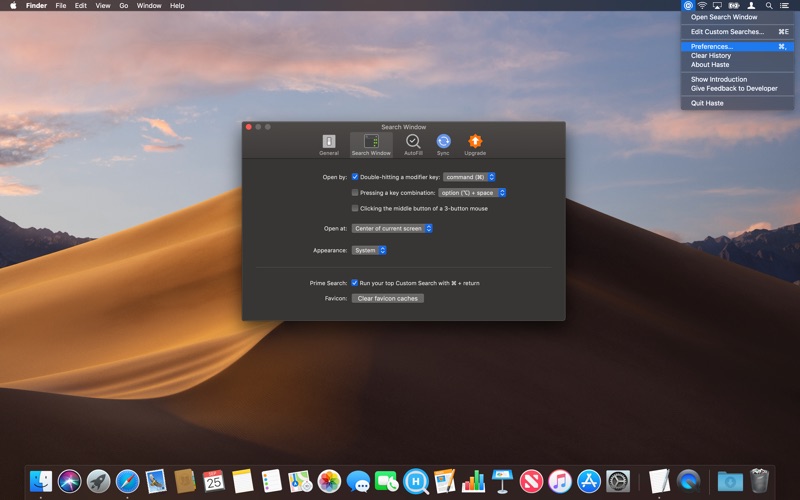Screen dimensions: 800x500
Task: Open Messages from the dock
Action: click(x=358, y=481)
